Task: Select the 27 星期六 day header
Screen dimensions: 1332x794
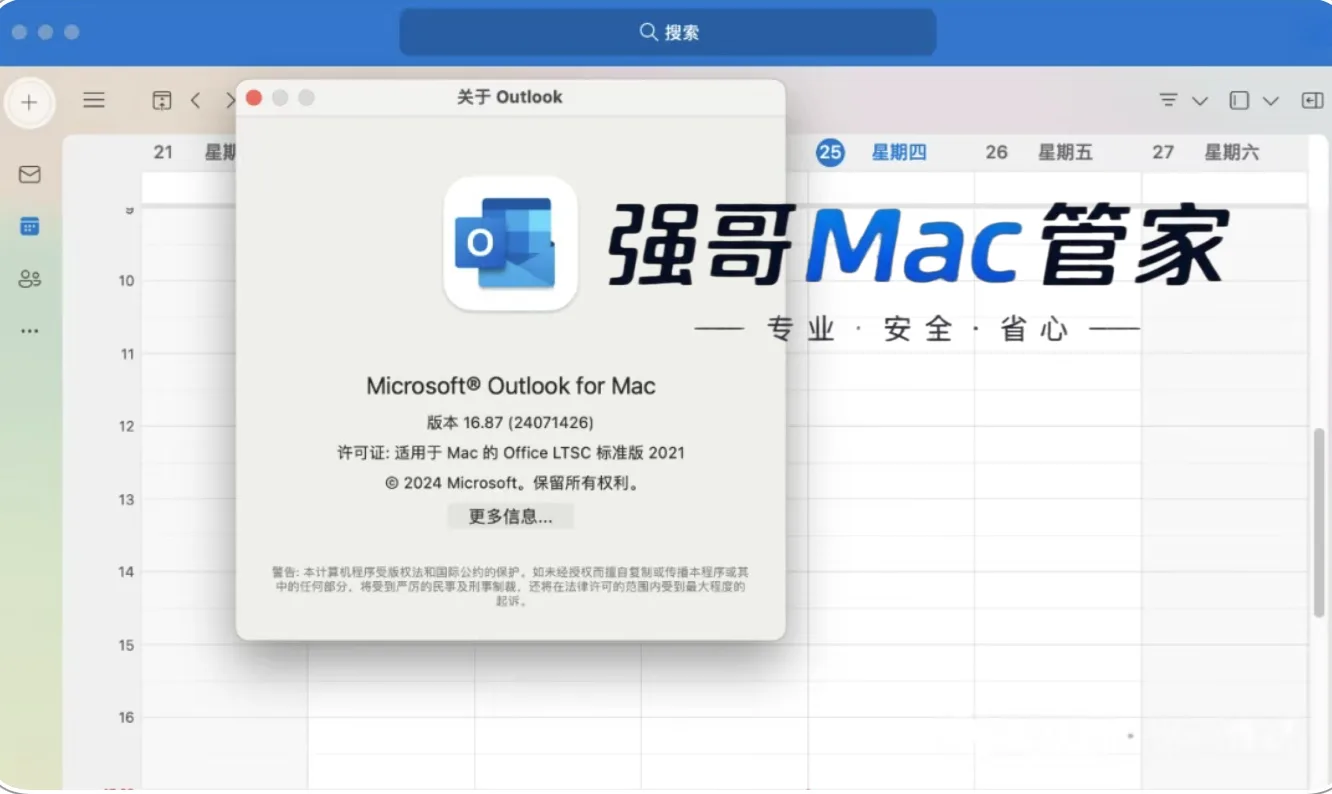Action: [x=1205, y=152]
